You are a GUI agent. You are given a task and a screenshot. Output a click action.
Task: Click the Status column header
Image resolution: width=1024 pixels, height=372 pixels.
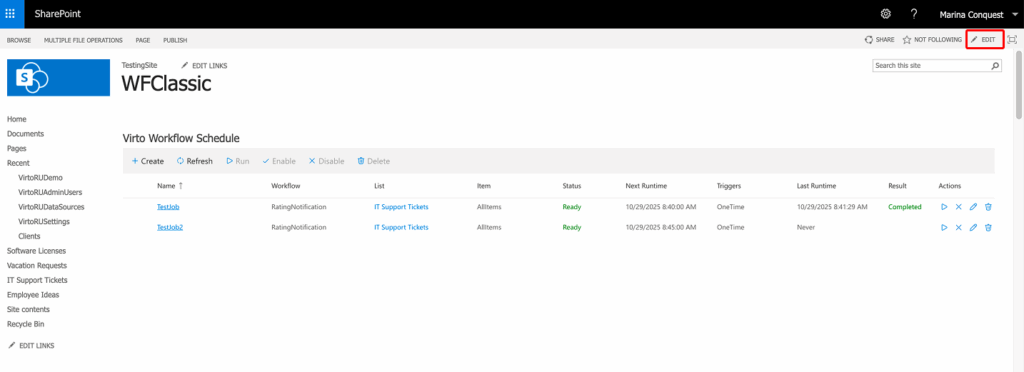coord(571,186)
